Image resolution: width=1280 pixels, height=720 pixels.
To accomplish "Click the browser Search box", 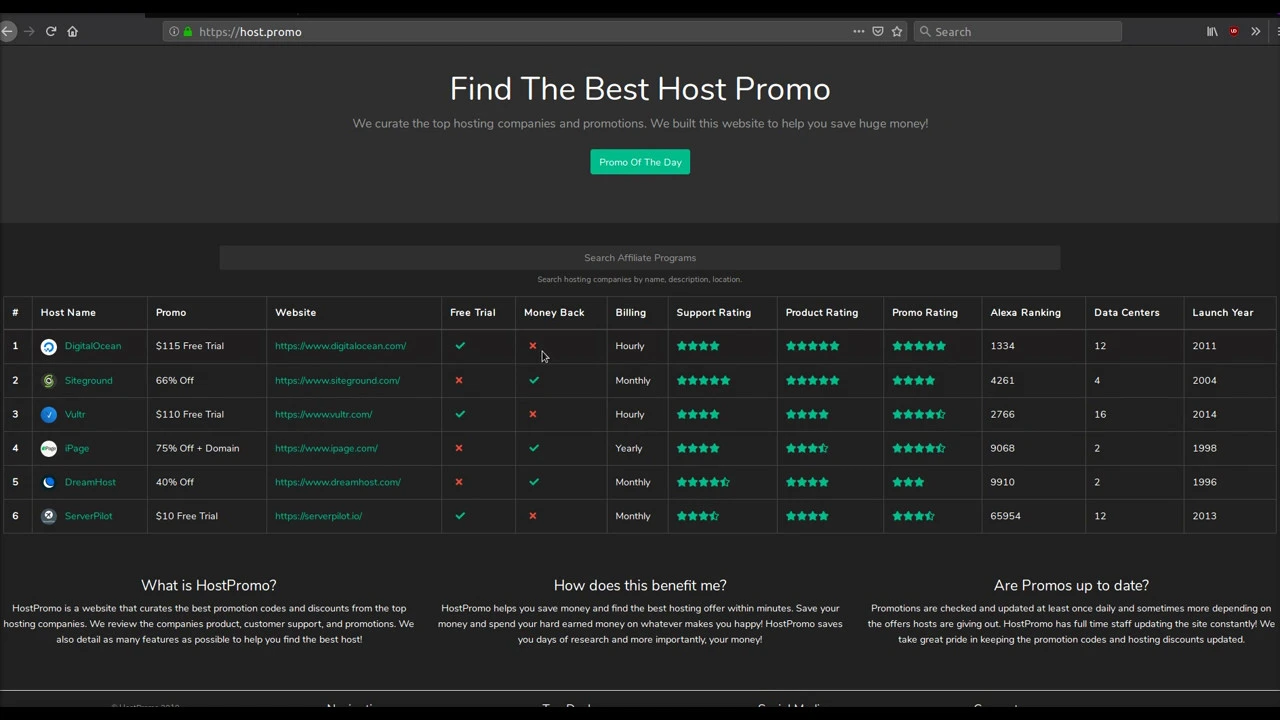I will point(1018,32).
